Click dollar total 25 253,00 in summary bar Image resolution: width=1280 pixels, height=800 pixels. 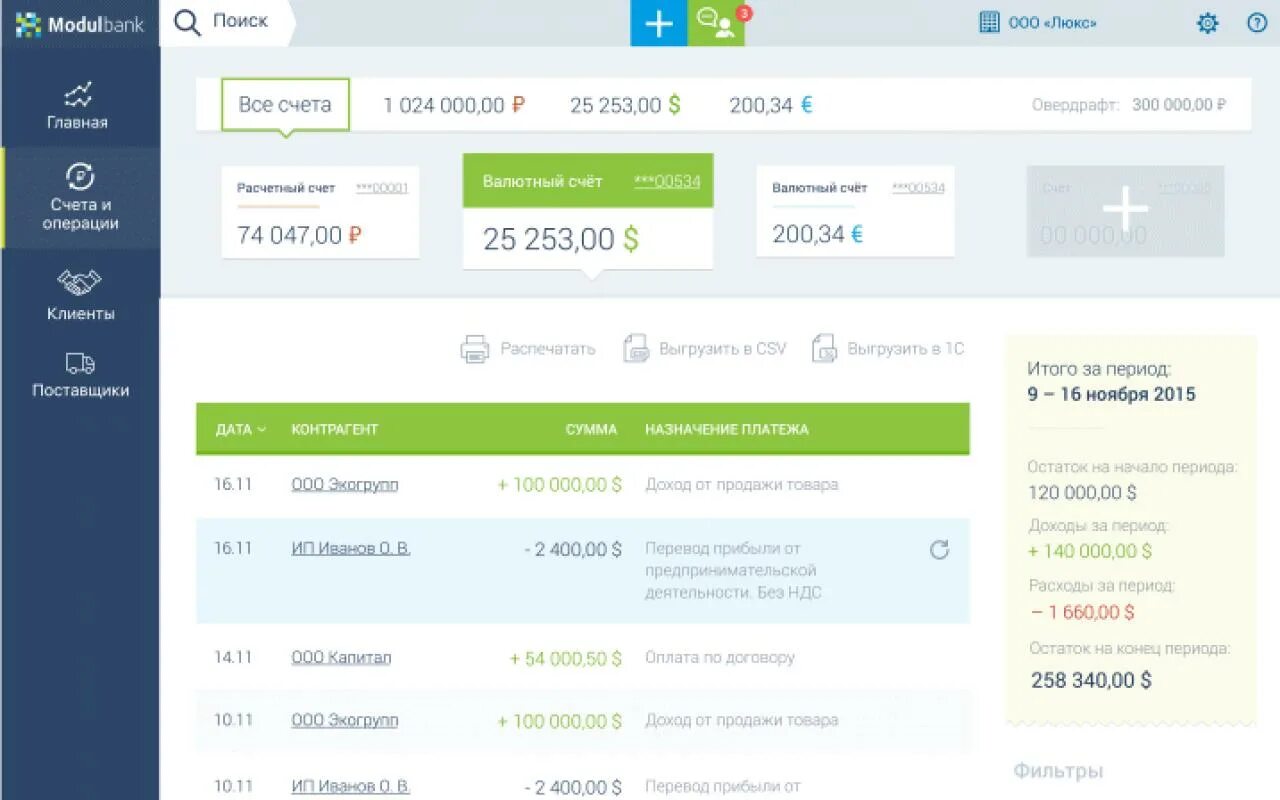pyautogui.click(x=625, y=105)
